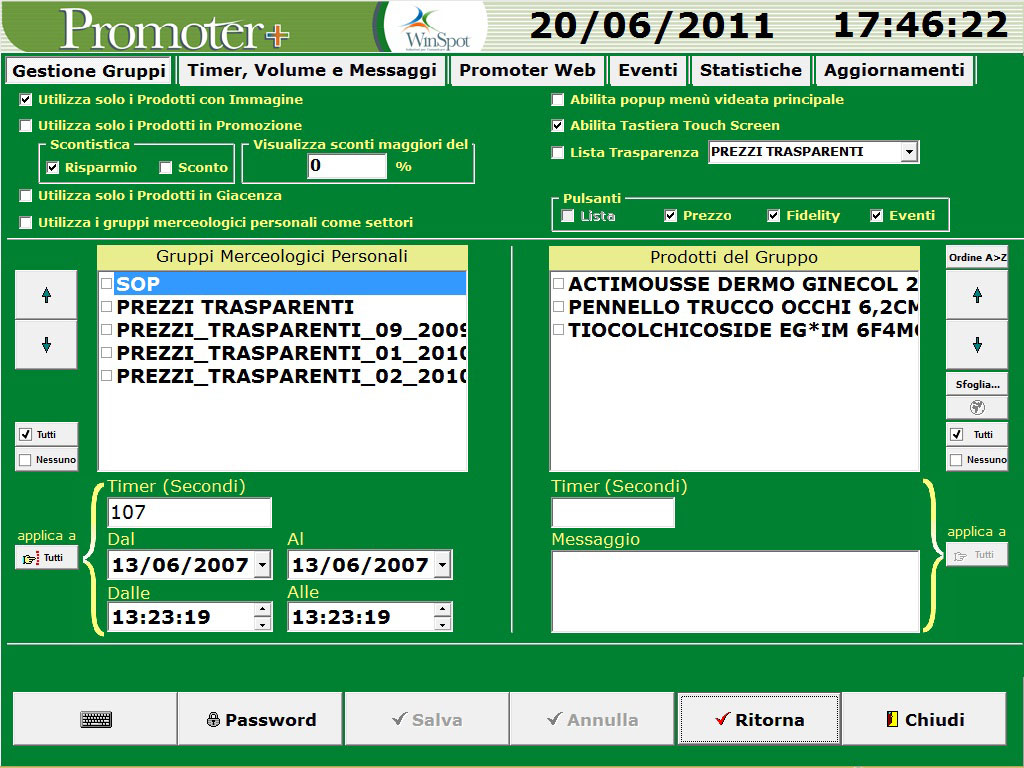Apply timer to all groups (Tutti)
Image resolution: width=1024 pixels, height=768 pixels.
(x=46, y=557)
